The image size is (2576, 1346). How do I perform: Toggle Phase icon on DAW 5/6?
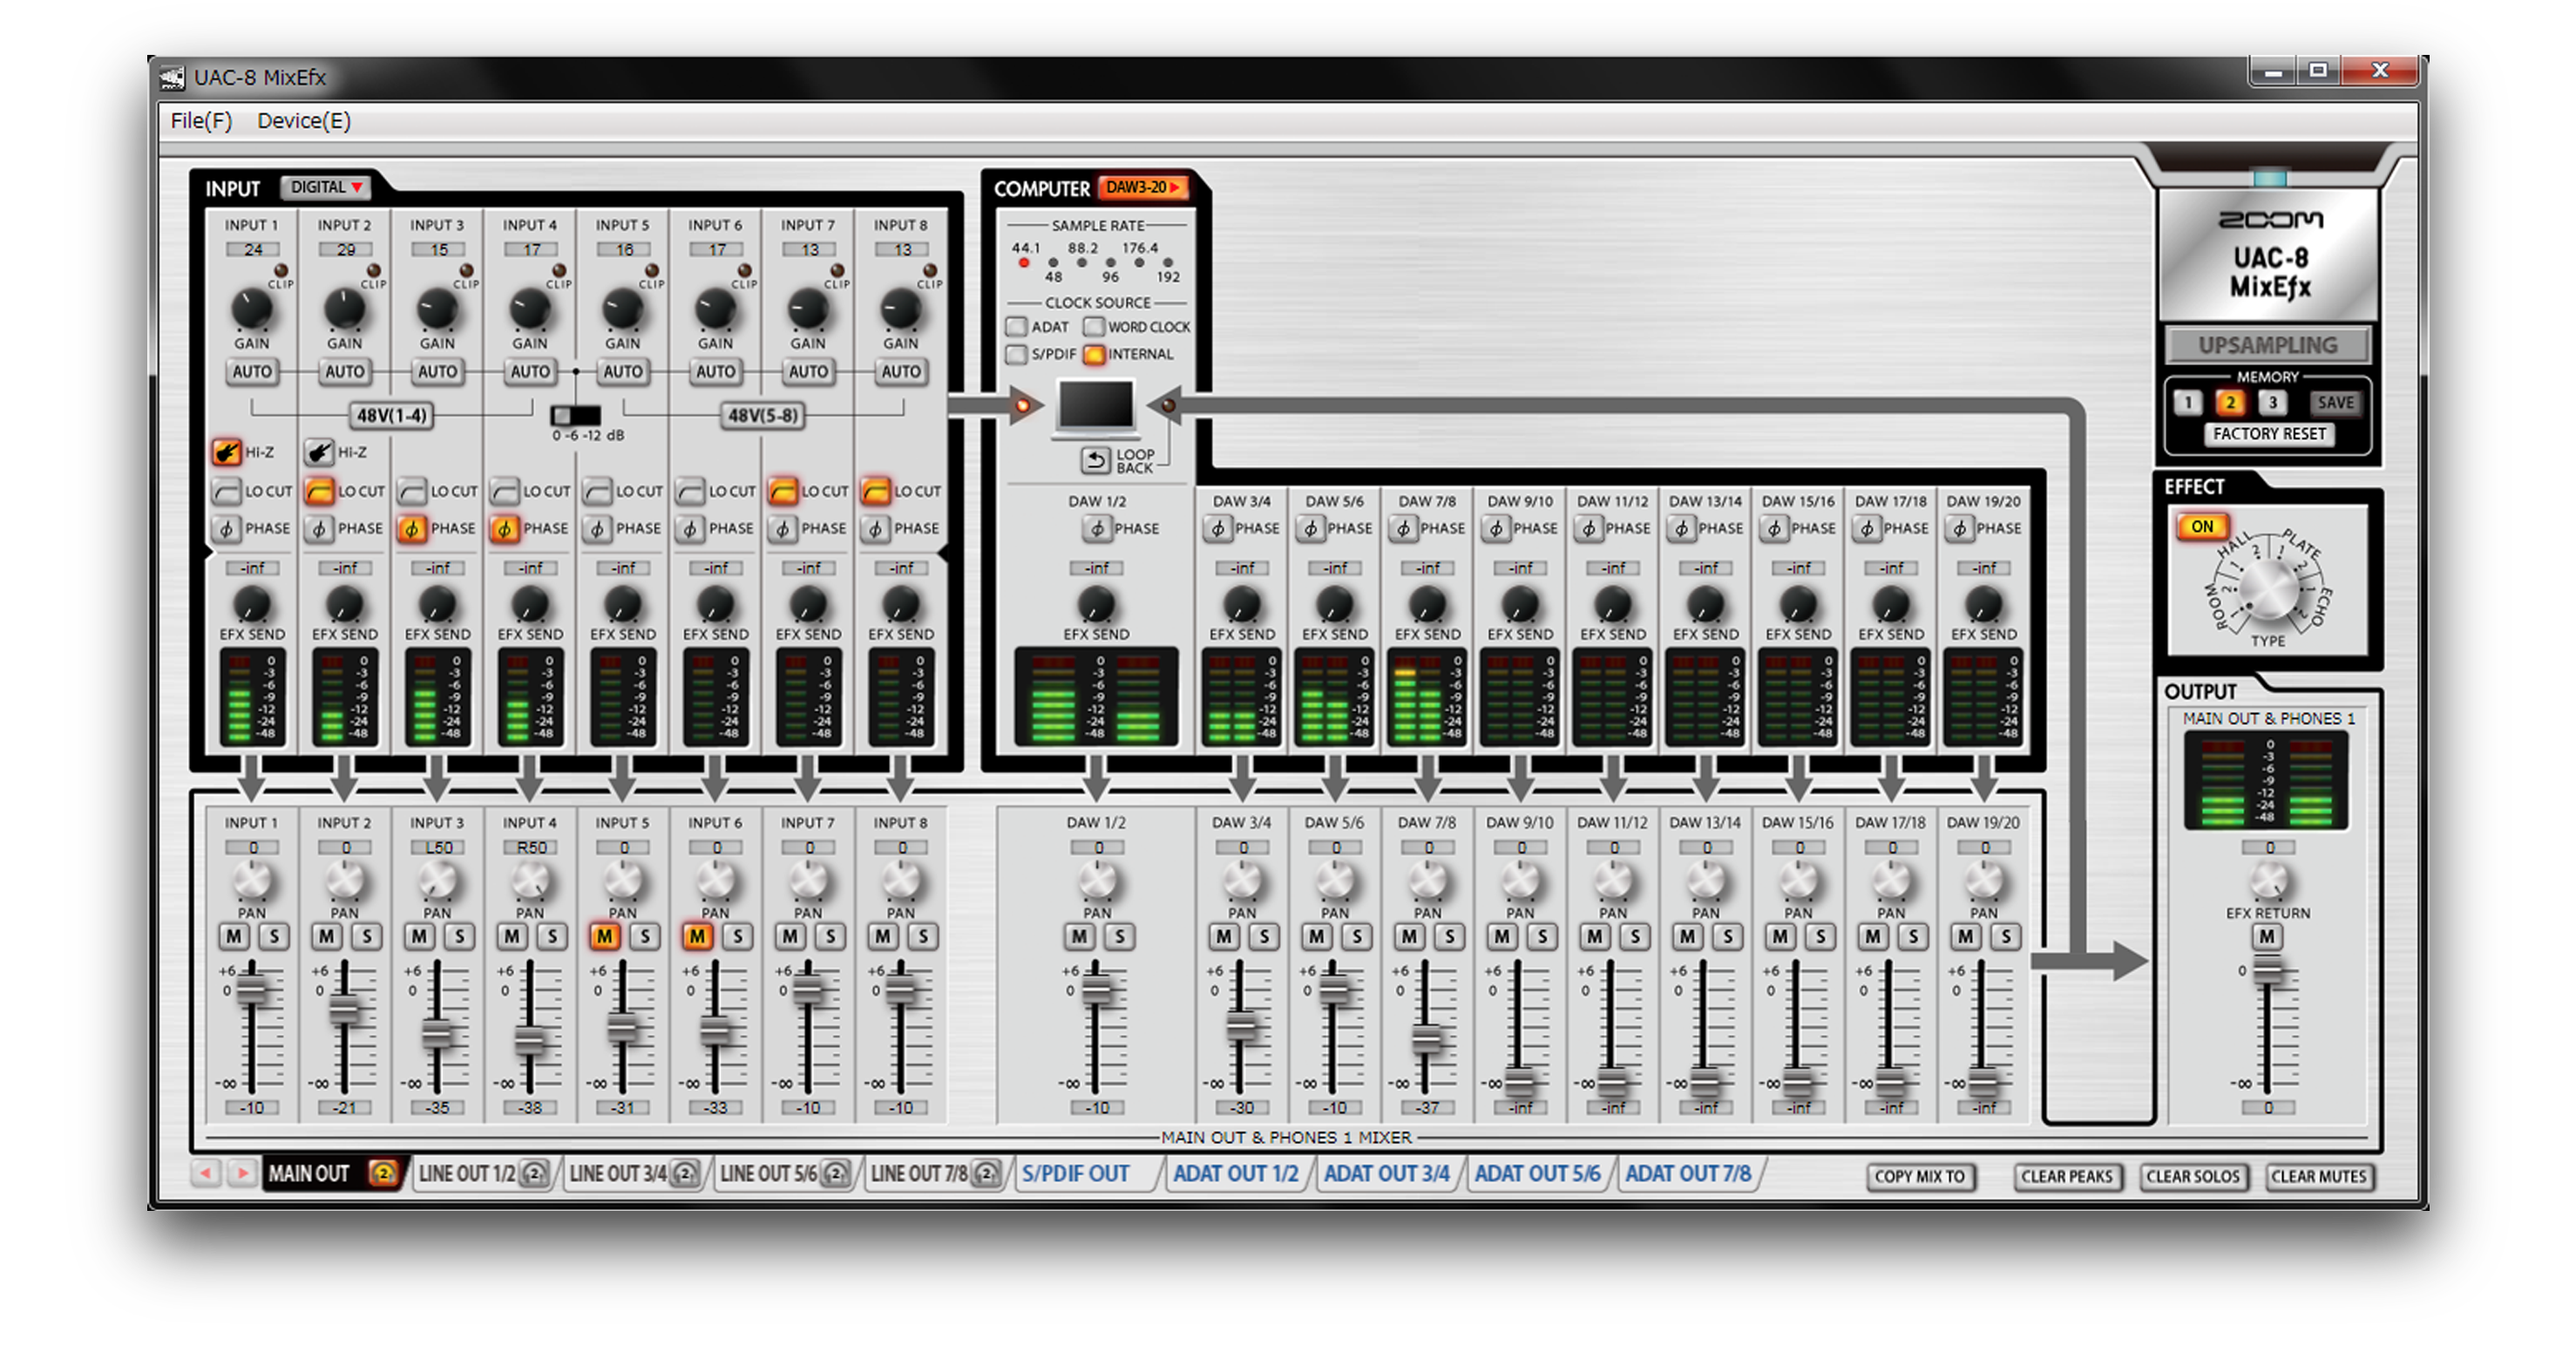pyautogui.click(x=1311, y=528)
